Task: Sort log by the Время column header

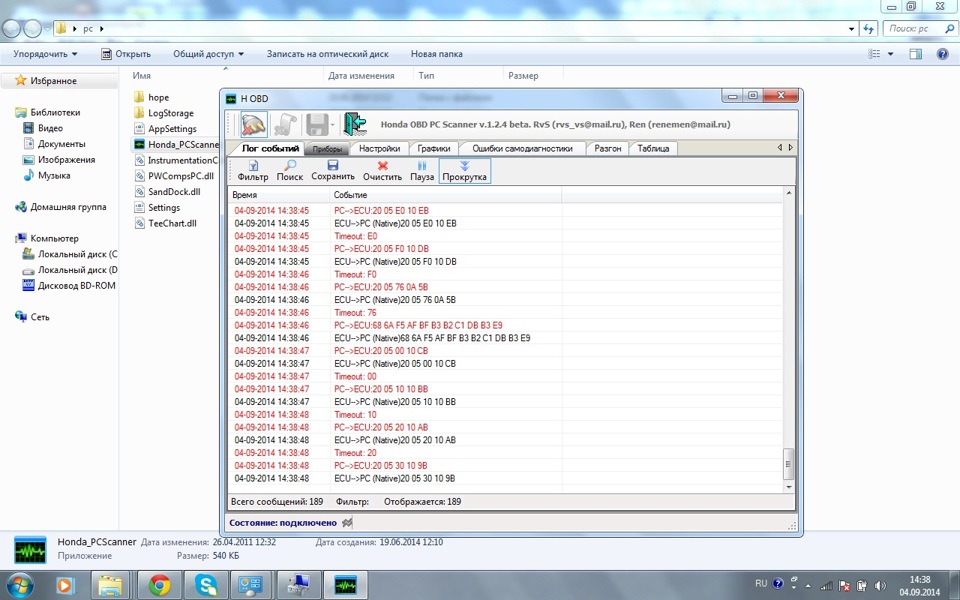Action: click(279, 195)
